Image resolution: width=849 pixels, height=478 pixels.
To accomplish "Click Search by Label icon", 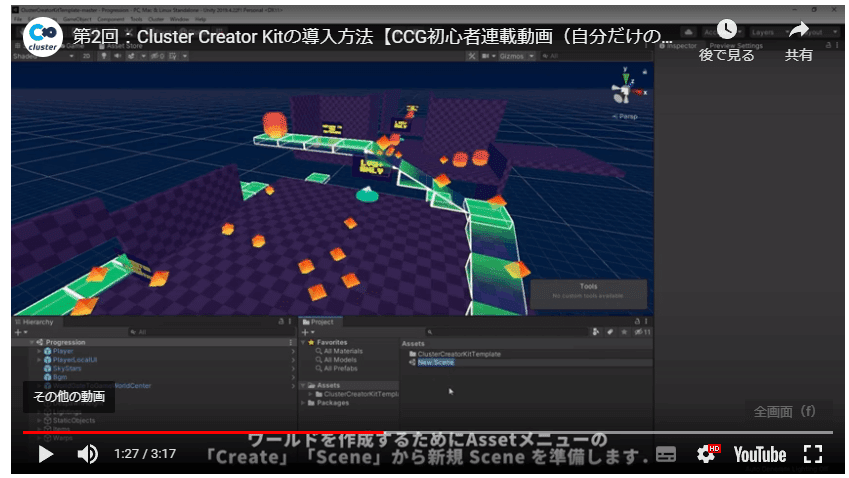I will coord(610,332).
